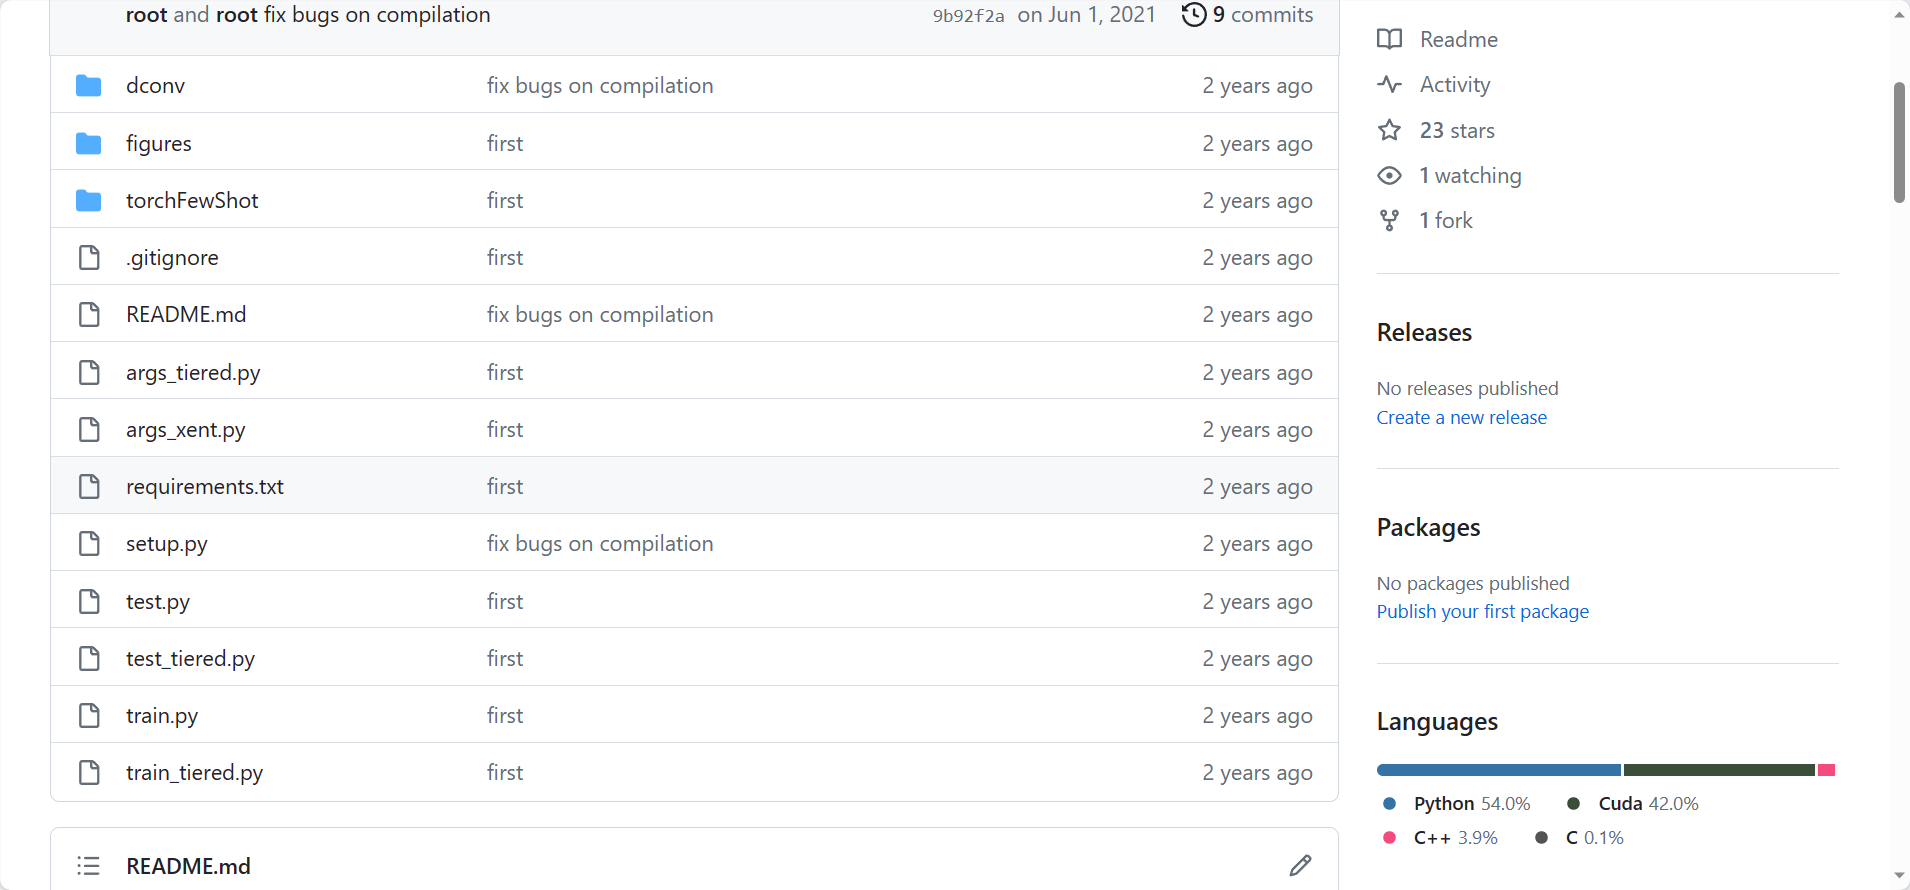
Task: Open the test.py file
Action: (x=158, y=602)
